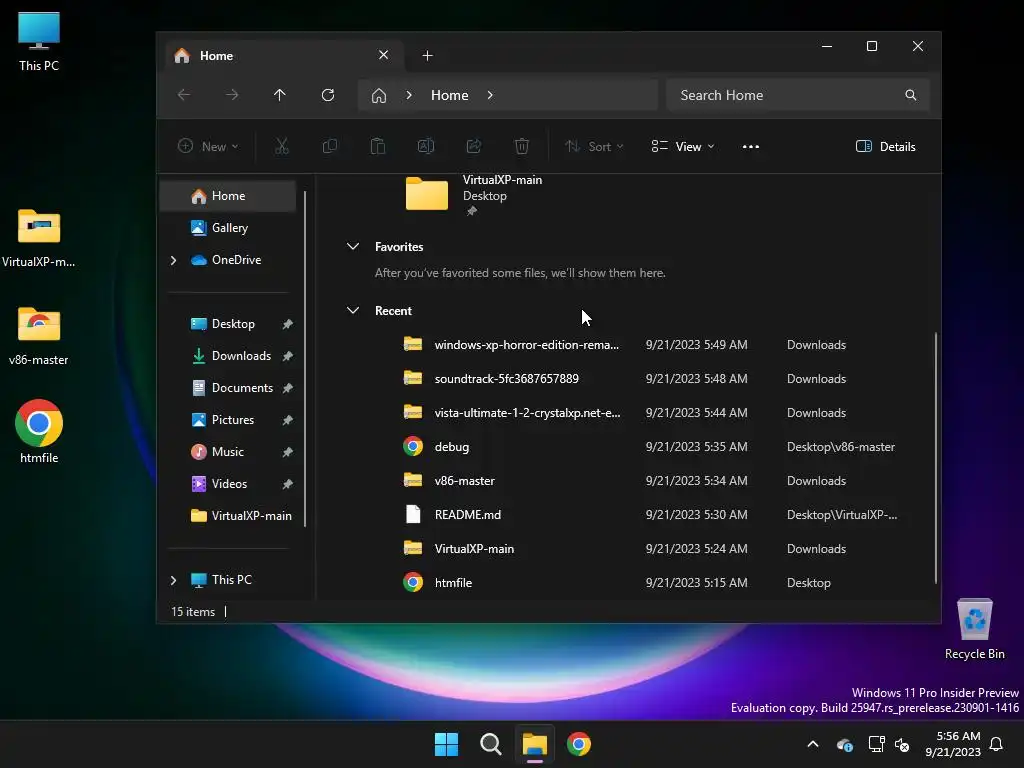
Task: Click the search magnifier in Search Home
Action: click(x=910, y=95)
